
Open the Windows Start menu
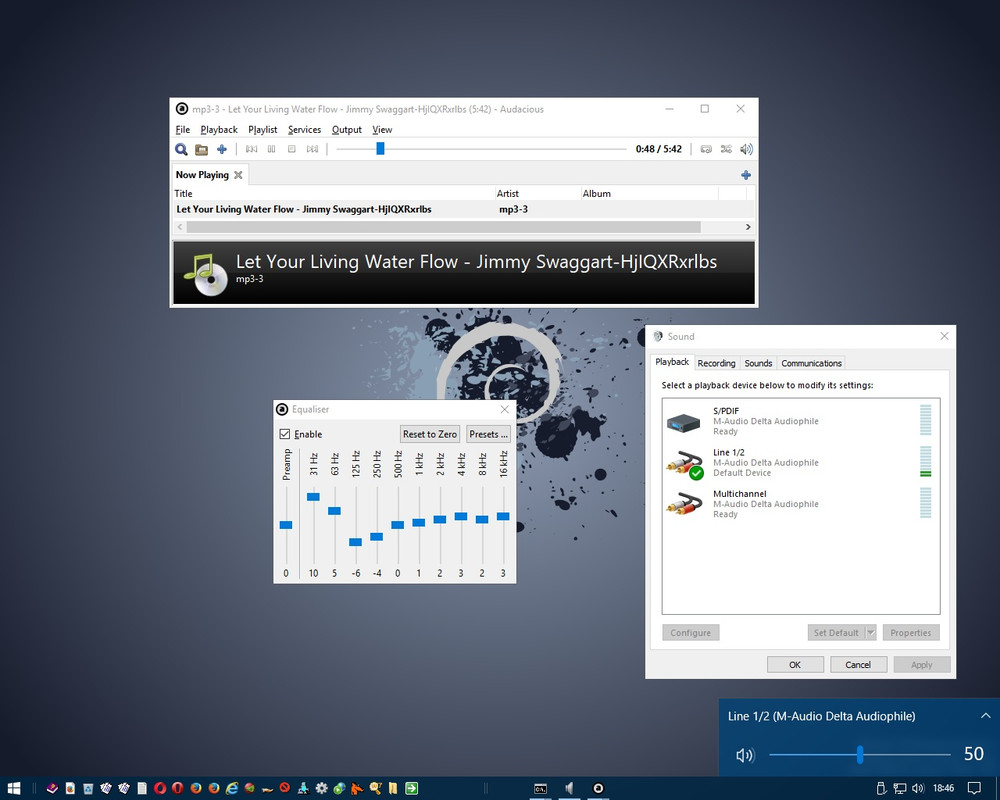tap(14, 789)
